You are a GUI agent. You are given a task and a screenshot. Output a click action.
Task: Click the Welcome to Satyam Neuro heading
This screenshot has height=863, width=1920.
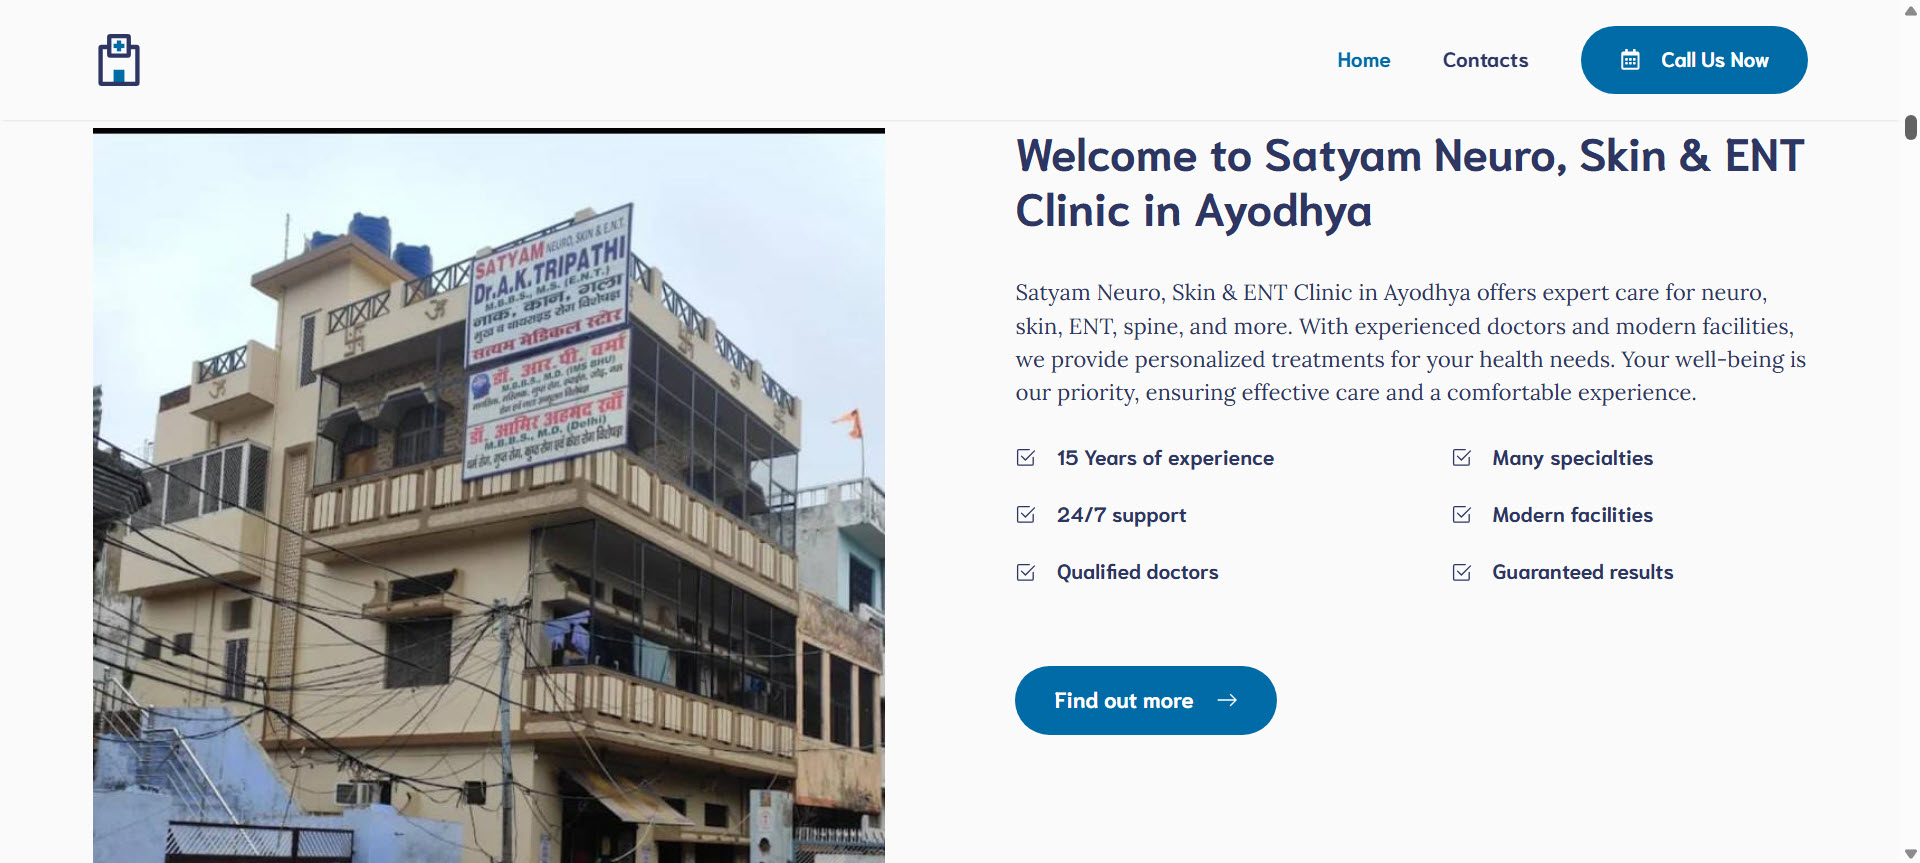pyautogui.click(x=1410, y=183)
